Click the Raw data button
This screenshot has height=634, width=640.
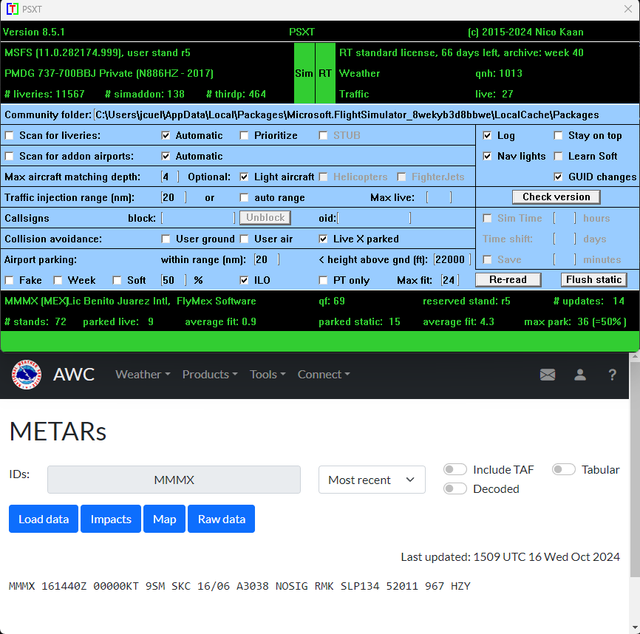221,519
